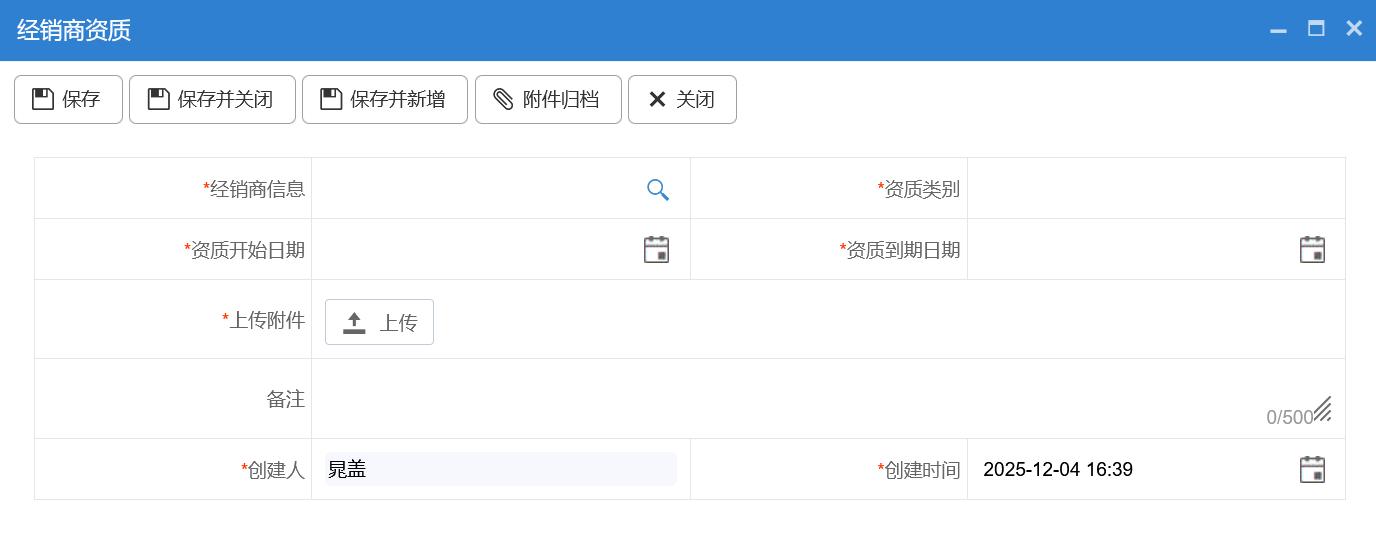Open calendar picker for 创建时间
This screenshot has height=560, width=1376.
(1312, 470)
